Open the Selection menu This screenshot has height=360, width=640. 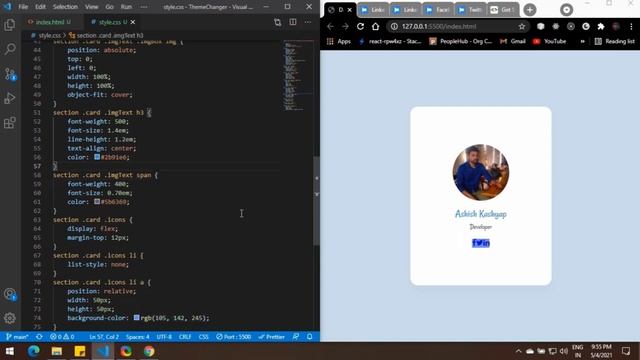point(65,7)
